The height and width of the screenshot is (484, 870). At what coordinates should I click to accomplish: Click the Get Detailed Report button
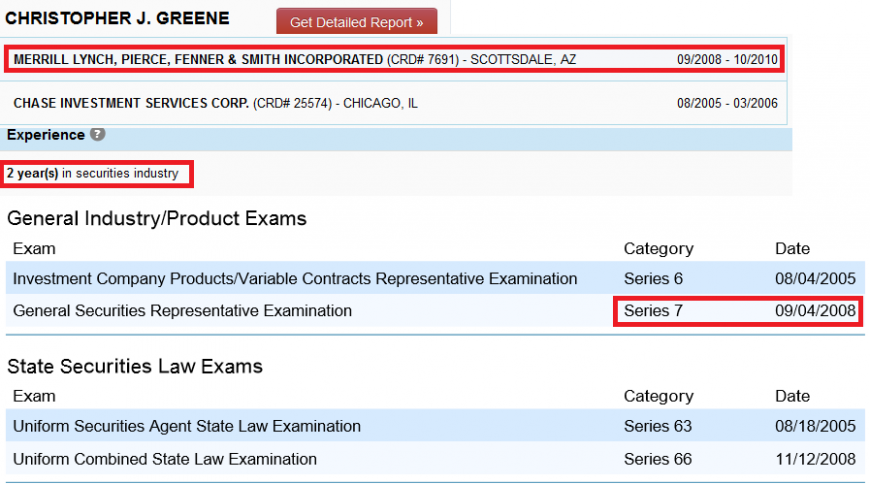tap(356, 22)
